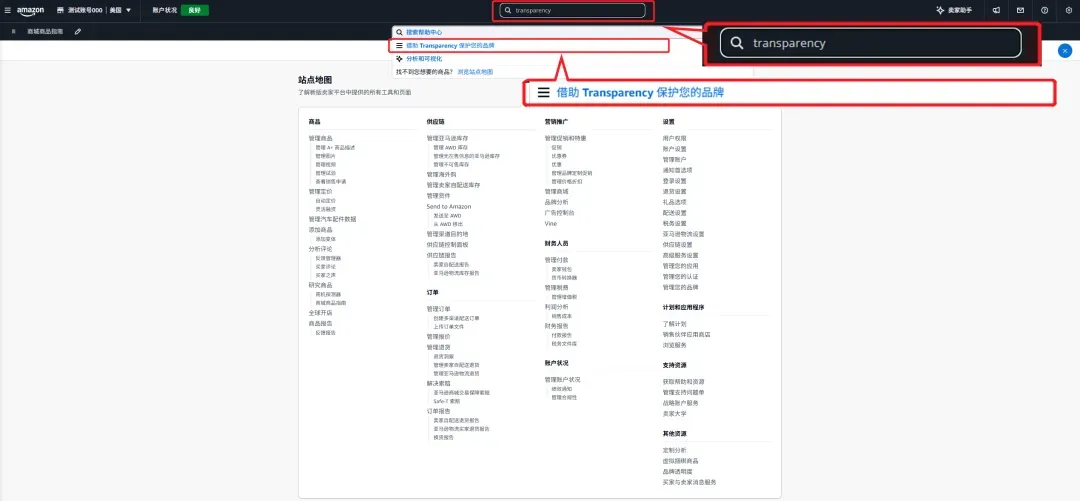Open the 供应链控制面板 link
1080x501 pixels.
[x=448, y=245]
